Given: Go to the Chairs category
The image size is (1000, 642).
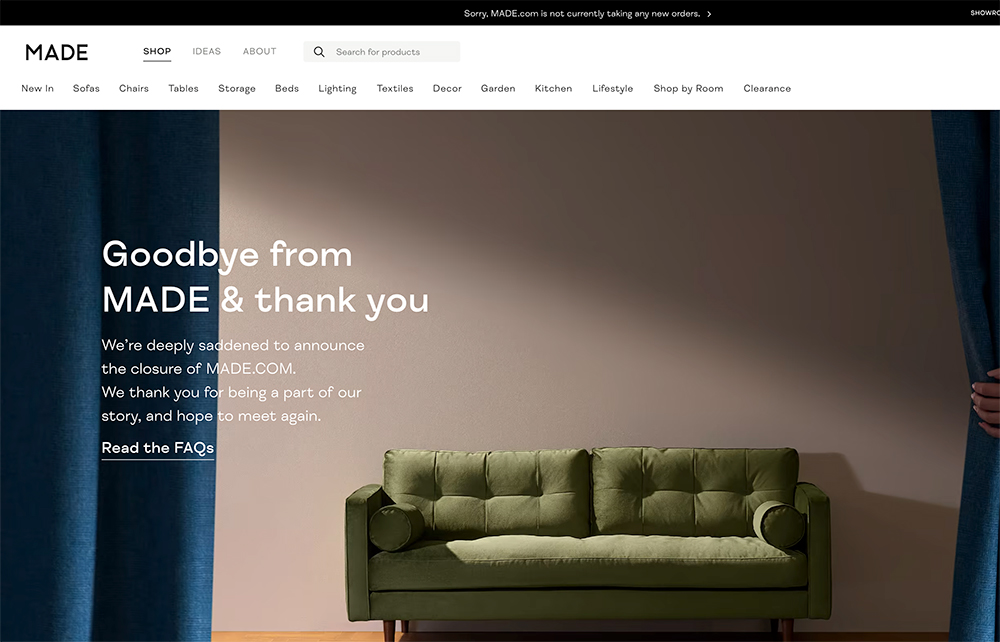Looking at the screenshot, I should click(134, 89).
